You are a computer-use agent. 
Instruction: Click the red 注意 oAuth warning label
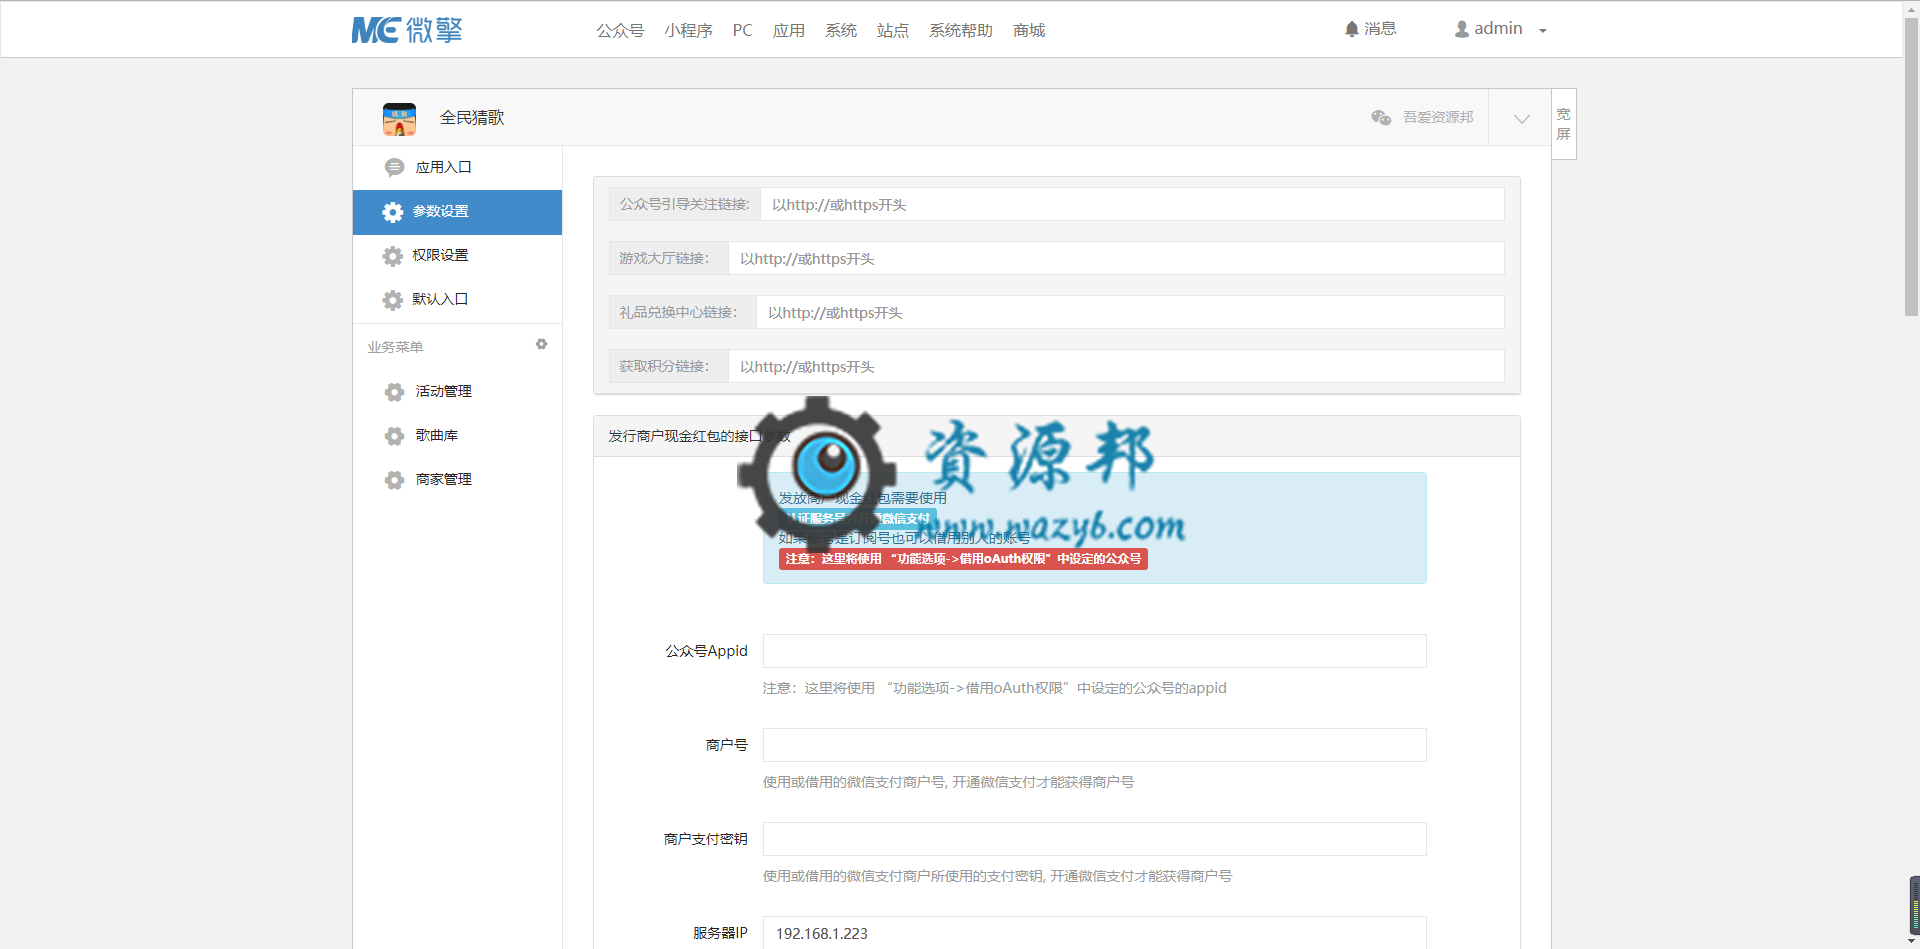(963, 559)
